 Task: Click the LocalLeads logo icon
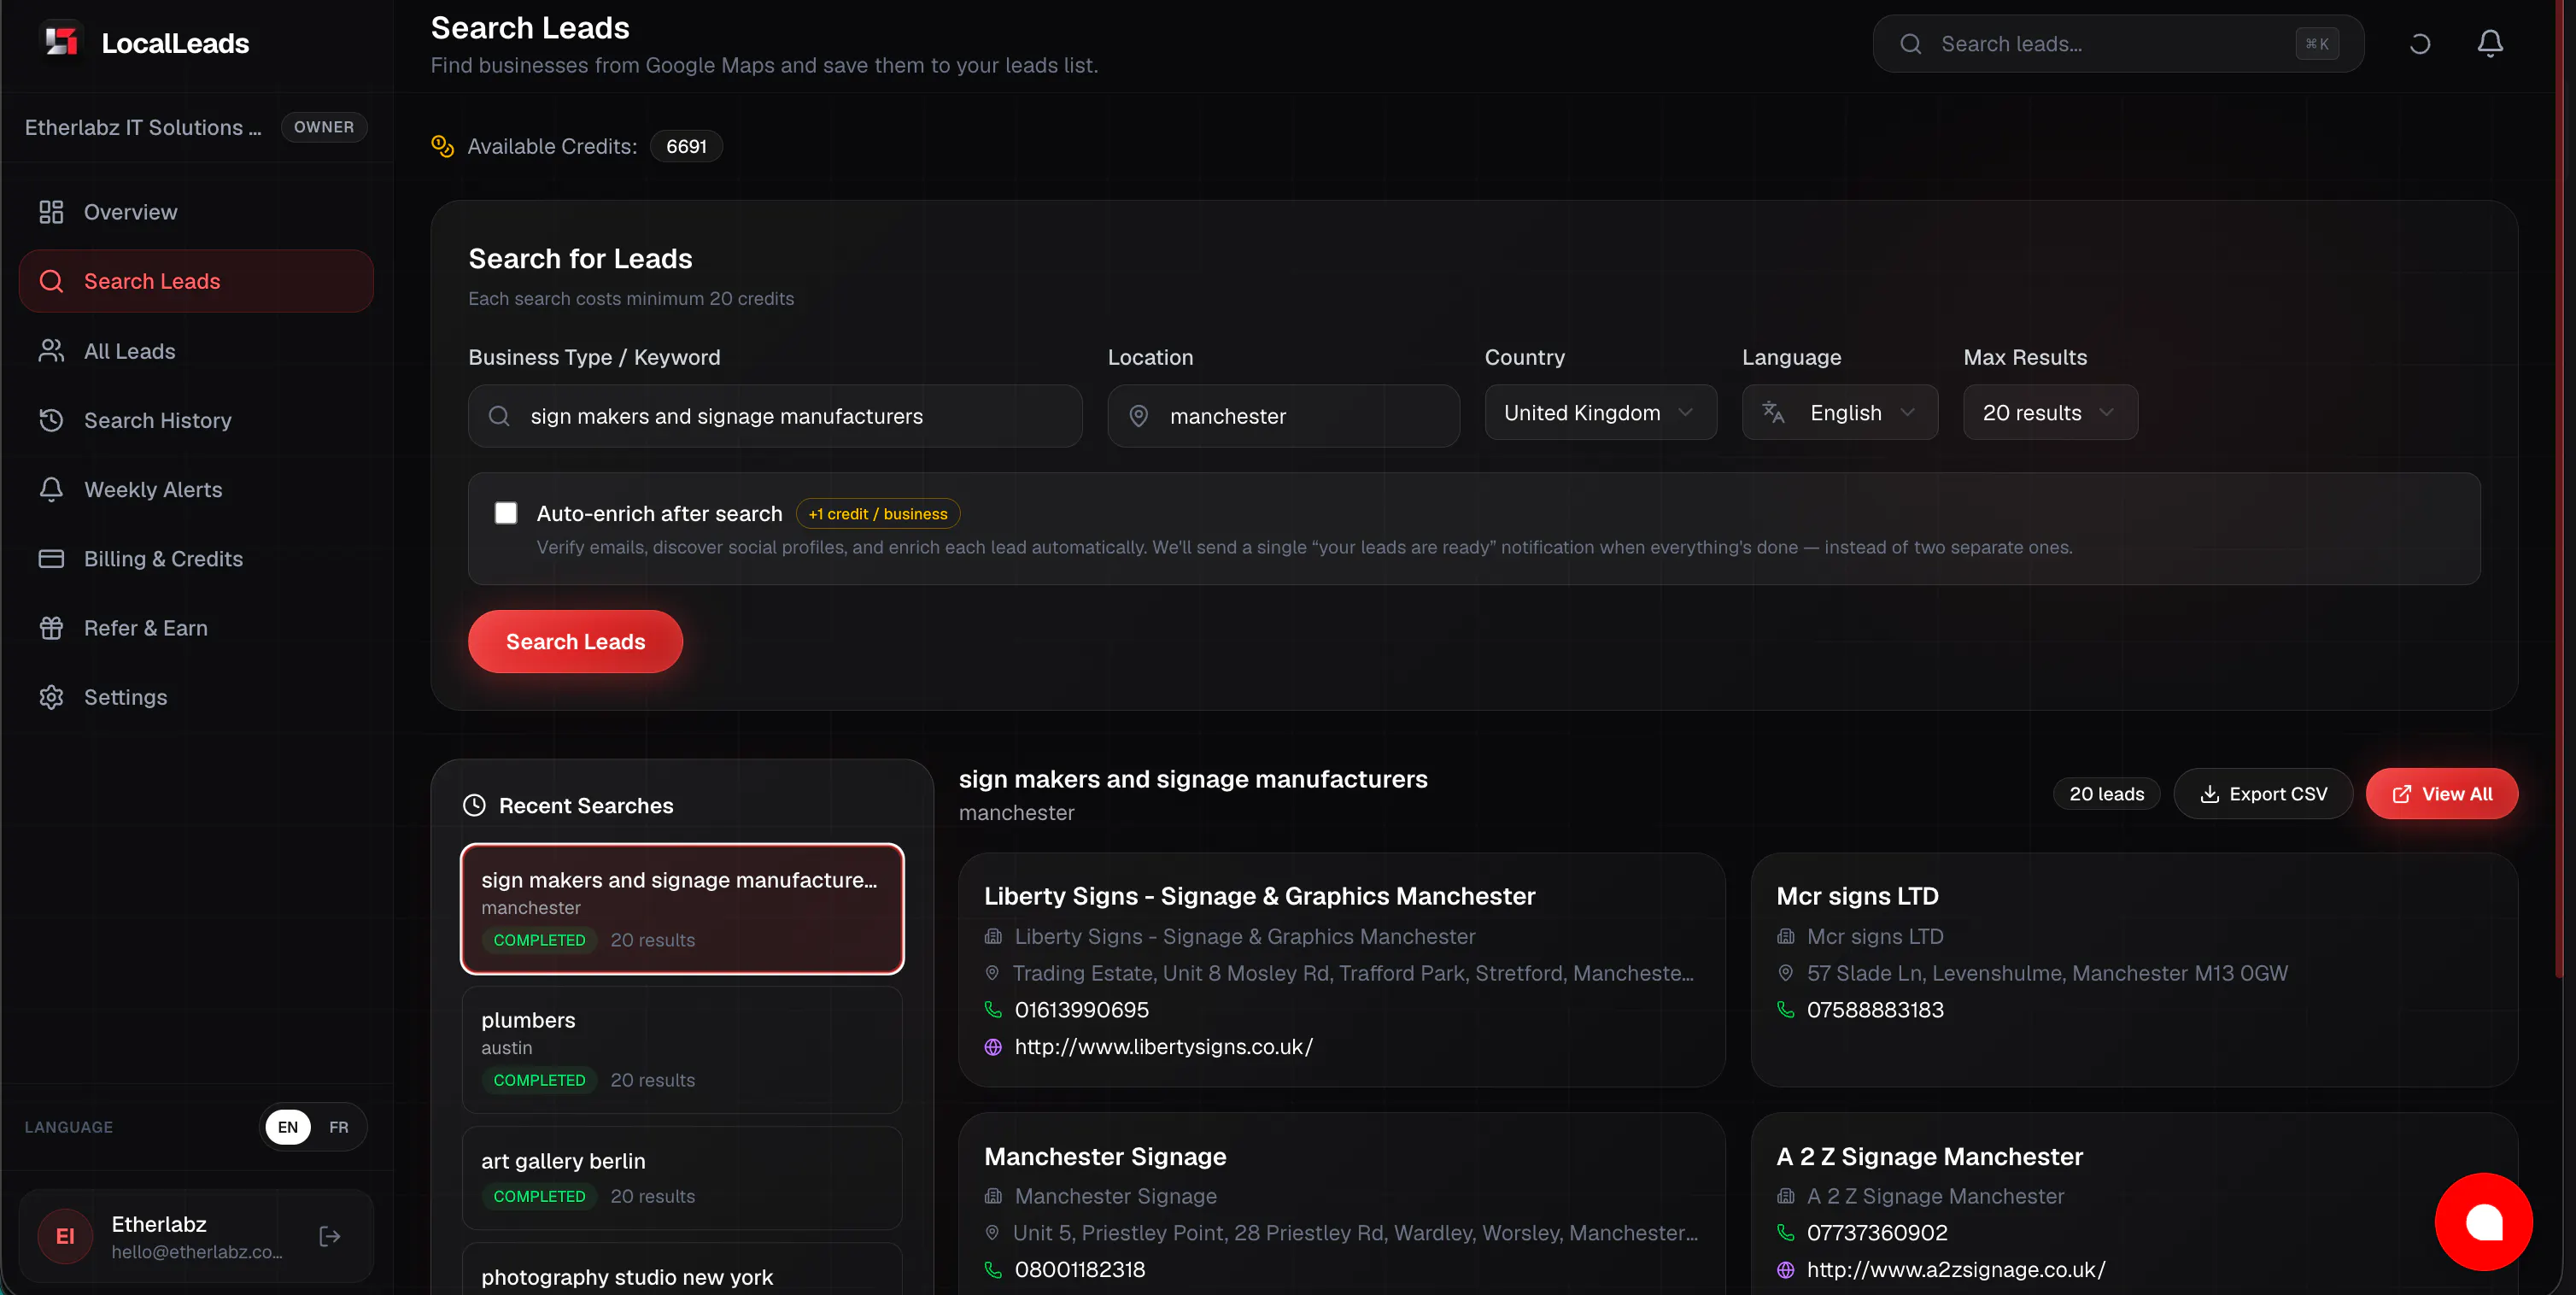point(62,42)
